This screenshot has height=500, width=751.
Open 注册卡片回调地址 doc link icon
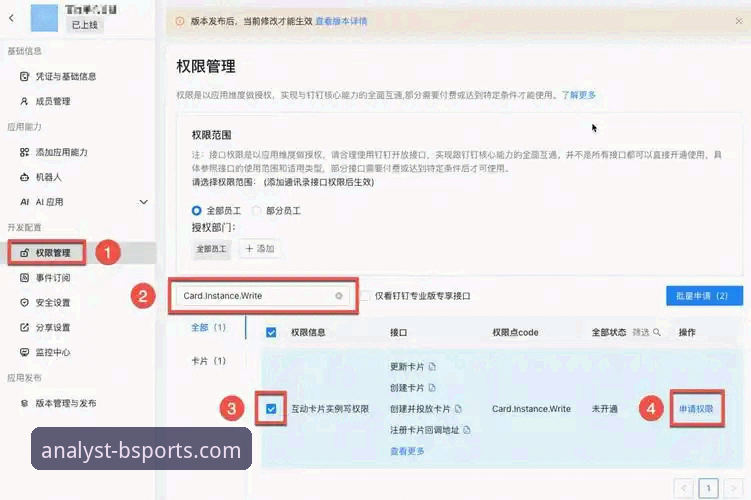(x=467, y=430)
